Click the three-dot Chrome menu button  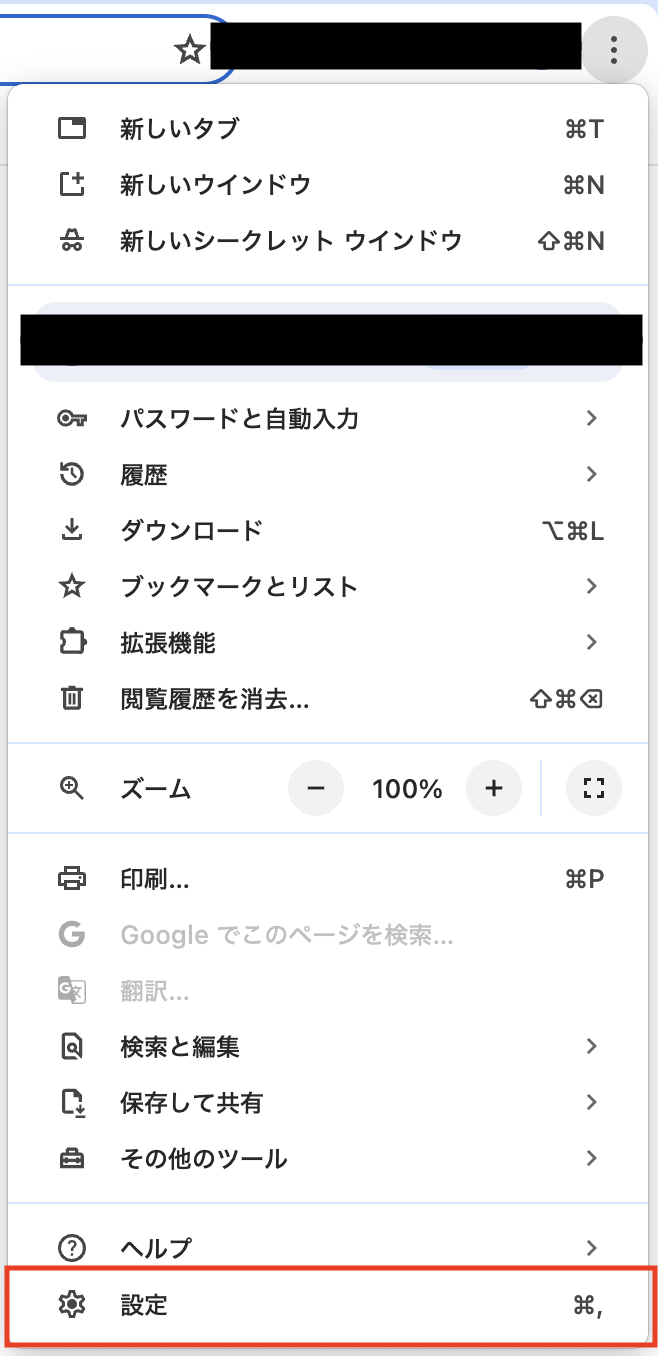coord(614,49)
